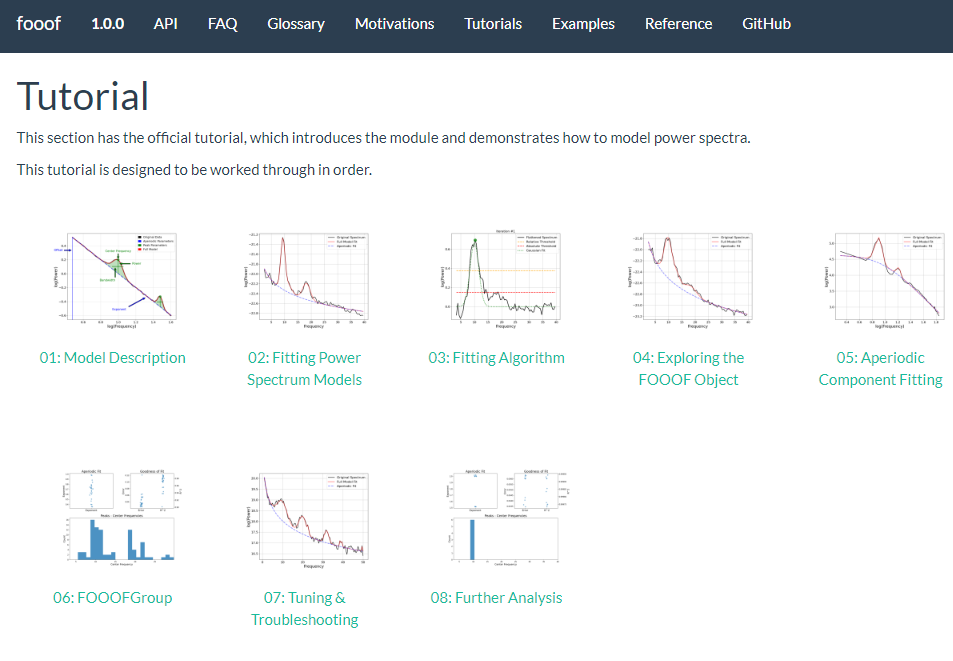The height and width of the screenshot is (661, 953).
Task: Click the fooof brand logo
Action: (39, 23)
